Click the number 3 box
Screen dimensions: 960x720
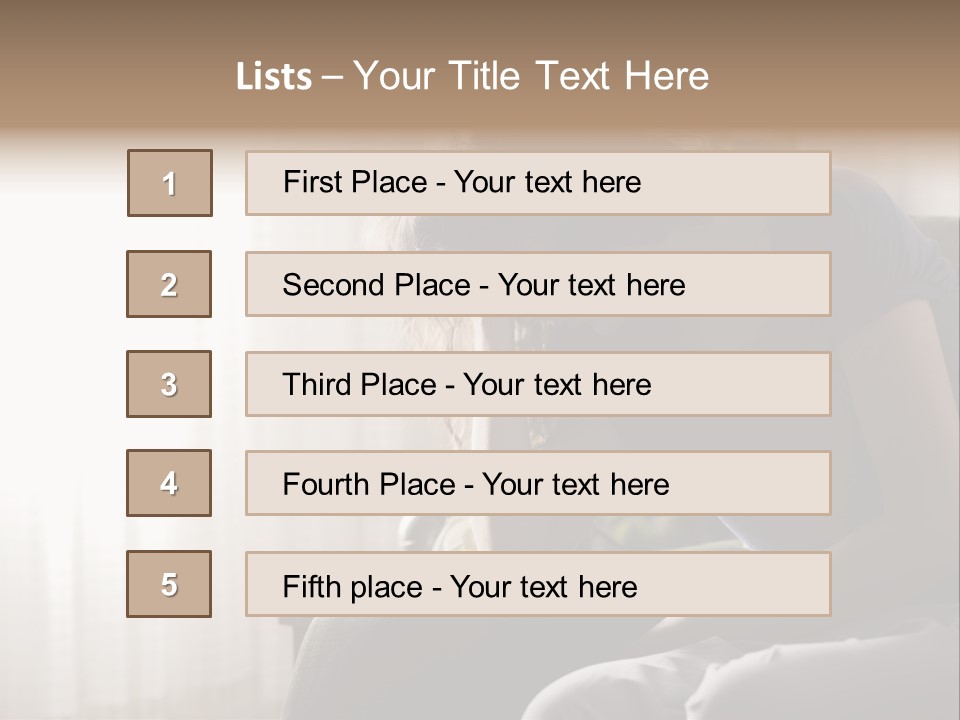pyautogui.click(x=169, y=384)
